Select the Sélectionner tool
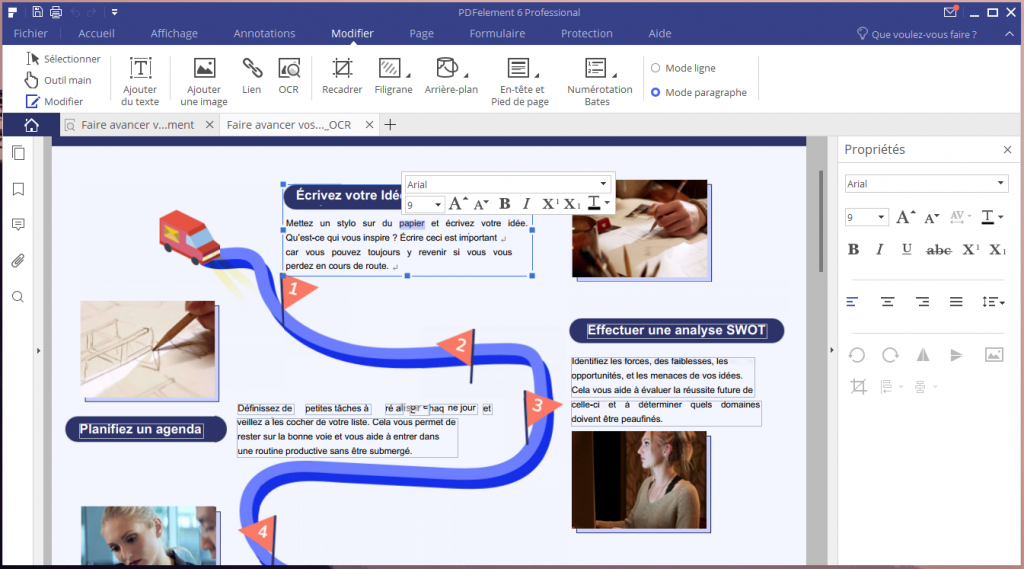1024x569 pixels. [63, 59]
